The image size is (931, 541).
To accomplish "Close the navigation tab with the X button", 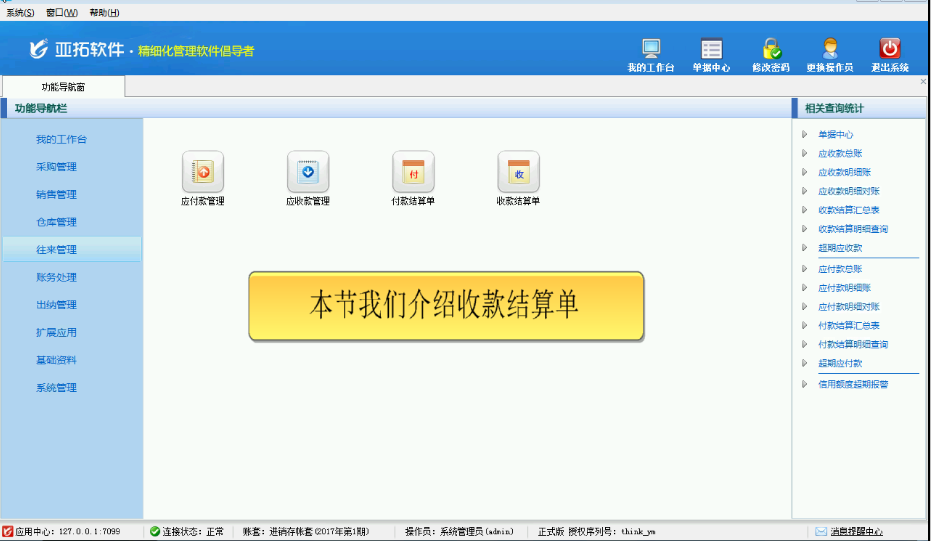I will 923,82.
